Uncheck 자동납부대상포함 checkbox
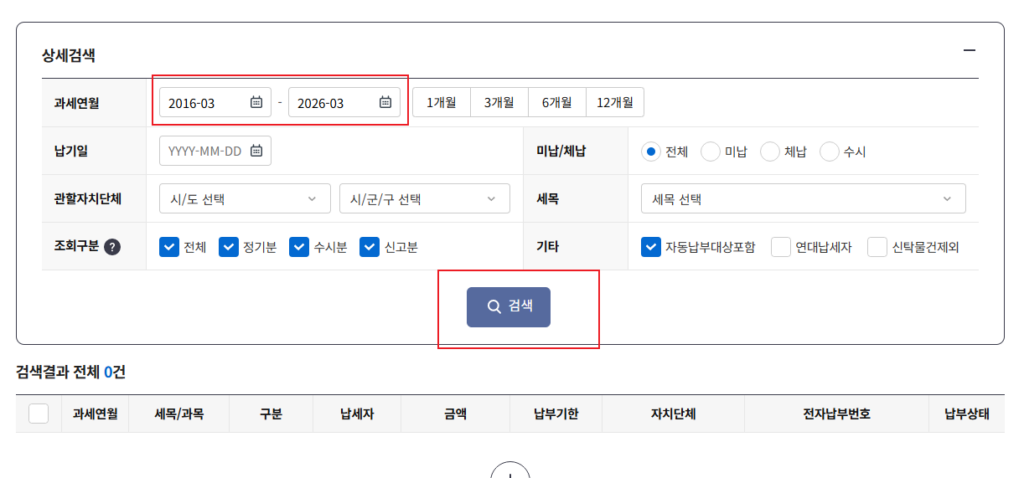 [x=651, y=247]
